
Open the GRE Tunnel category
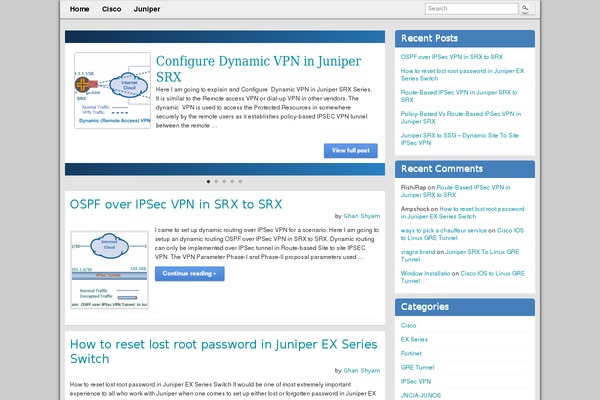417,367
